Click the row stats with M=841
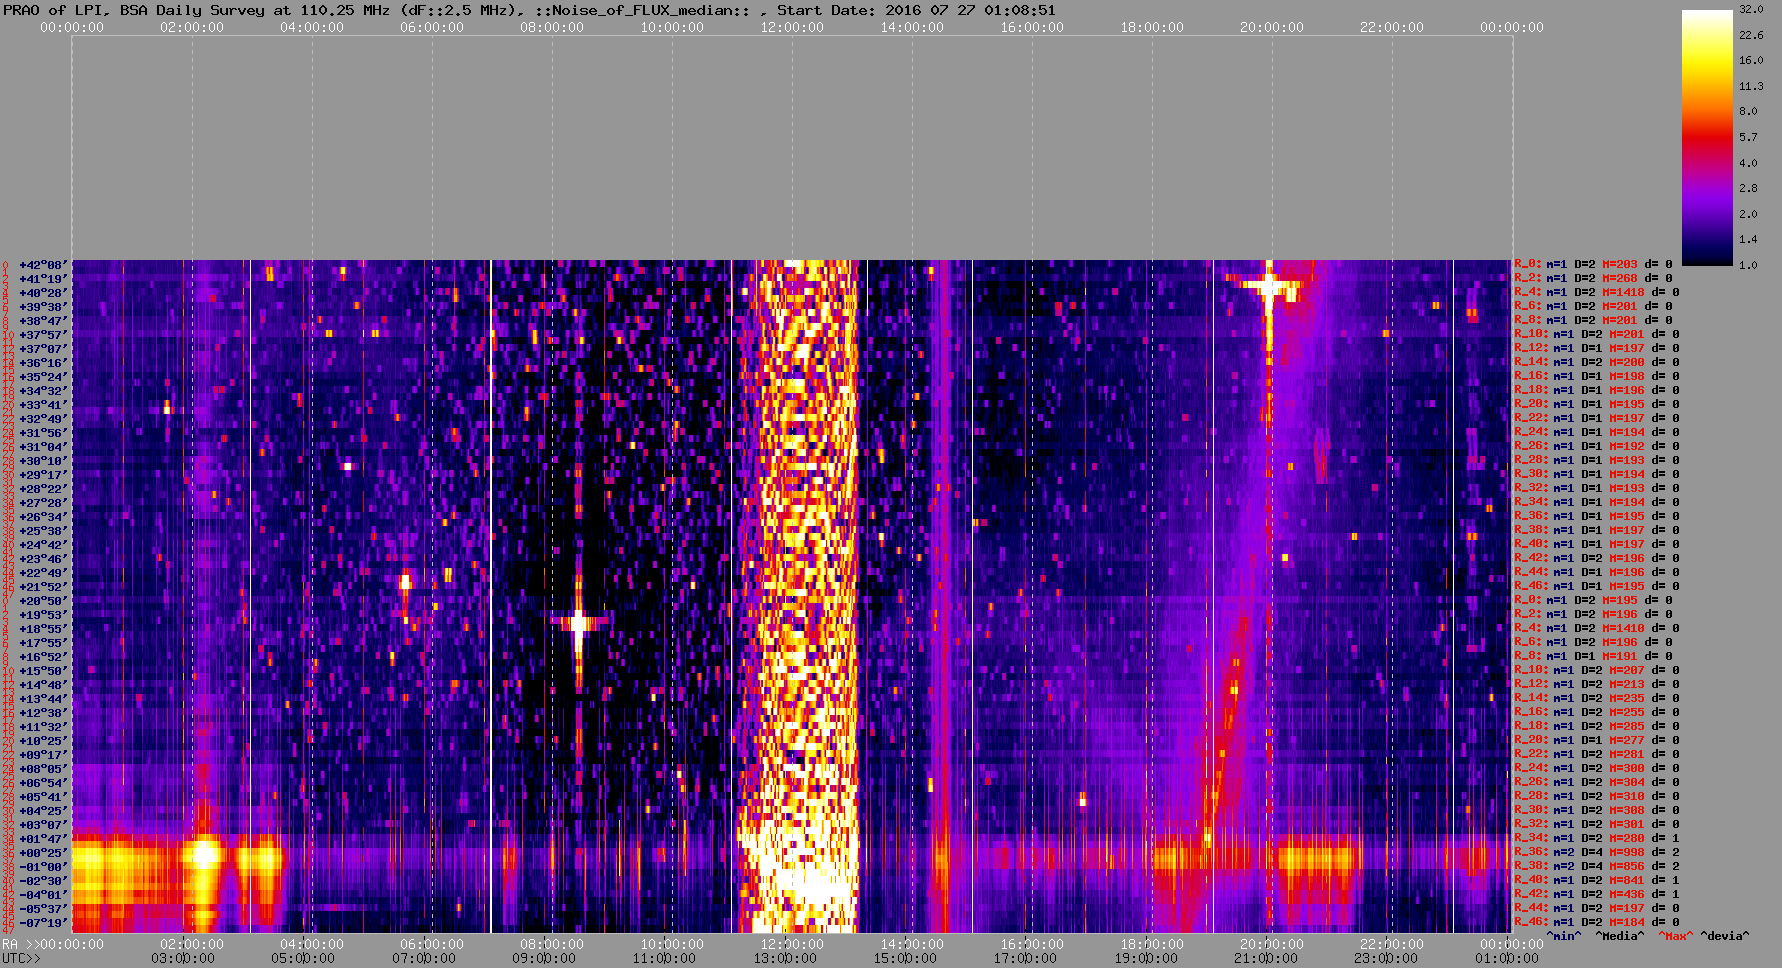The width and height of the screenshot is (1782, 968). click(x=1597, y=881)
